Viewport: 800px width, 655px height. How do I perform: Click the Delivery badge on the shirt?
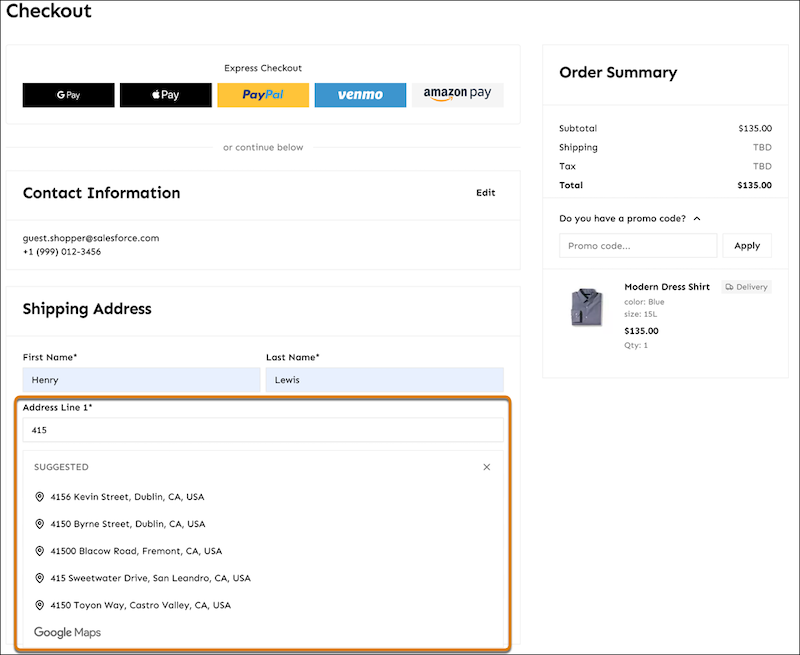(x=746, y=287)
